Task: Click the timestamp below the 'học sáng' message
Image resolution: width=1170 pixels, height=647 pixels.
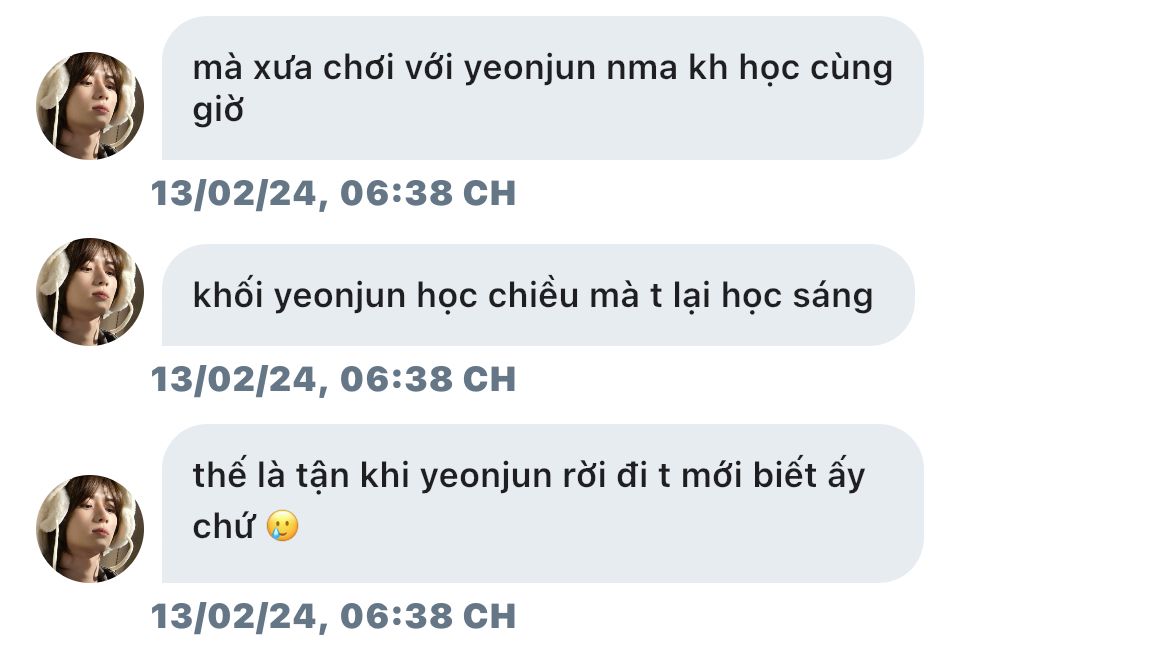Action: 334,379
